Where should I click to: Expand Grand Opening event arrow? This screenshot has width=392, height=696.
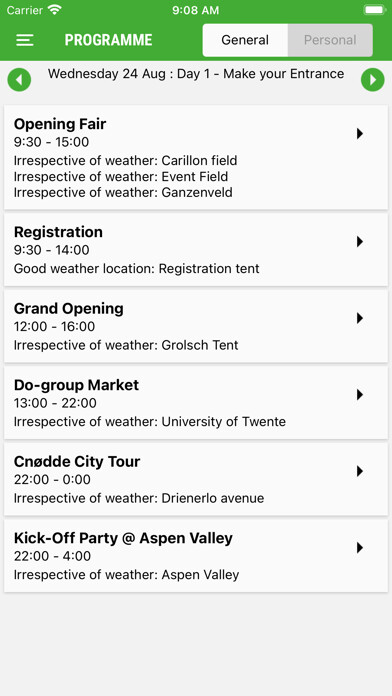click(x=360, y=318)
